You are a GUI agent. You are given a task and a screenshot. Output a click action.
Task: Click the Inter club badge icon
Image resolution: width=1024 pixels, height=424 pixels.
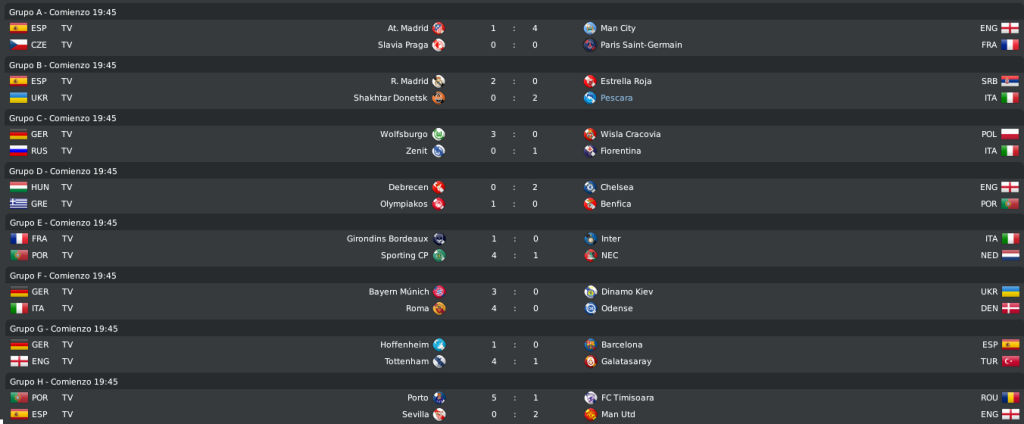point(590,238)
